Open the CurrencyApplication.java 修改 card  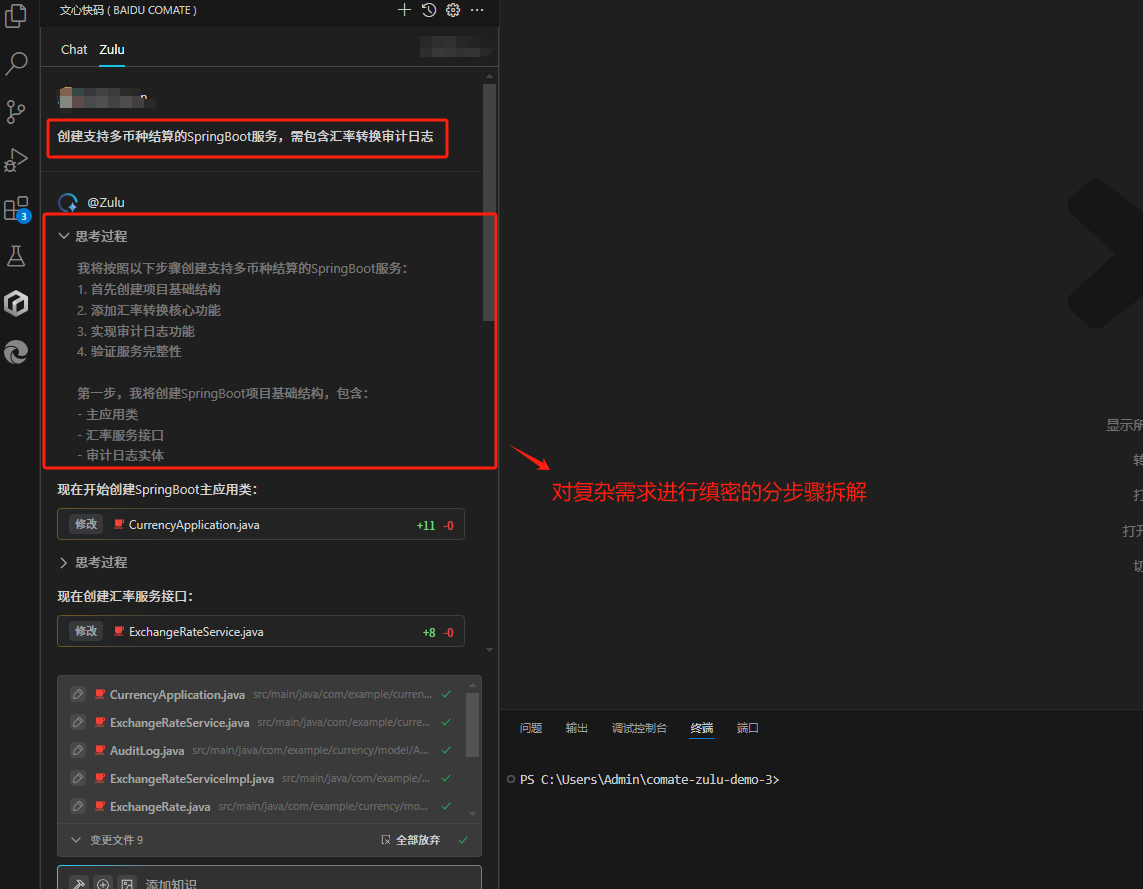coord(261,525)
